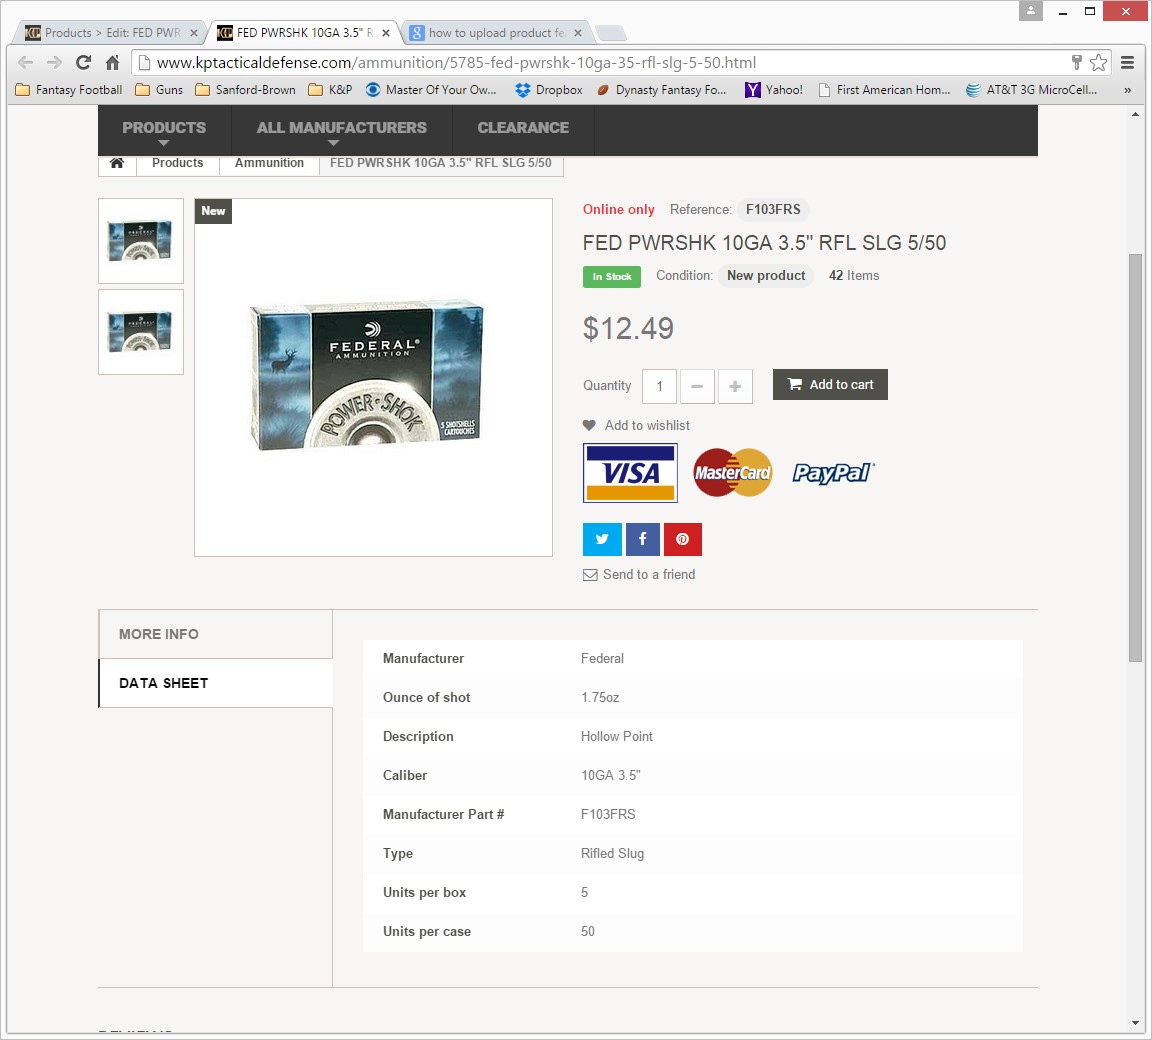Open Fantasy Football bookmarks folder
The image size is (1152, 1040).
[69, 90]
